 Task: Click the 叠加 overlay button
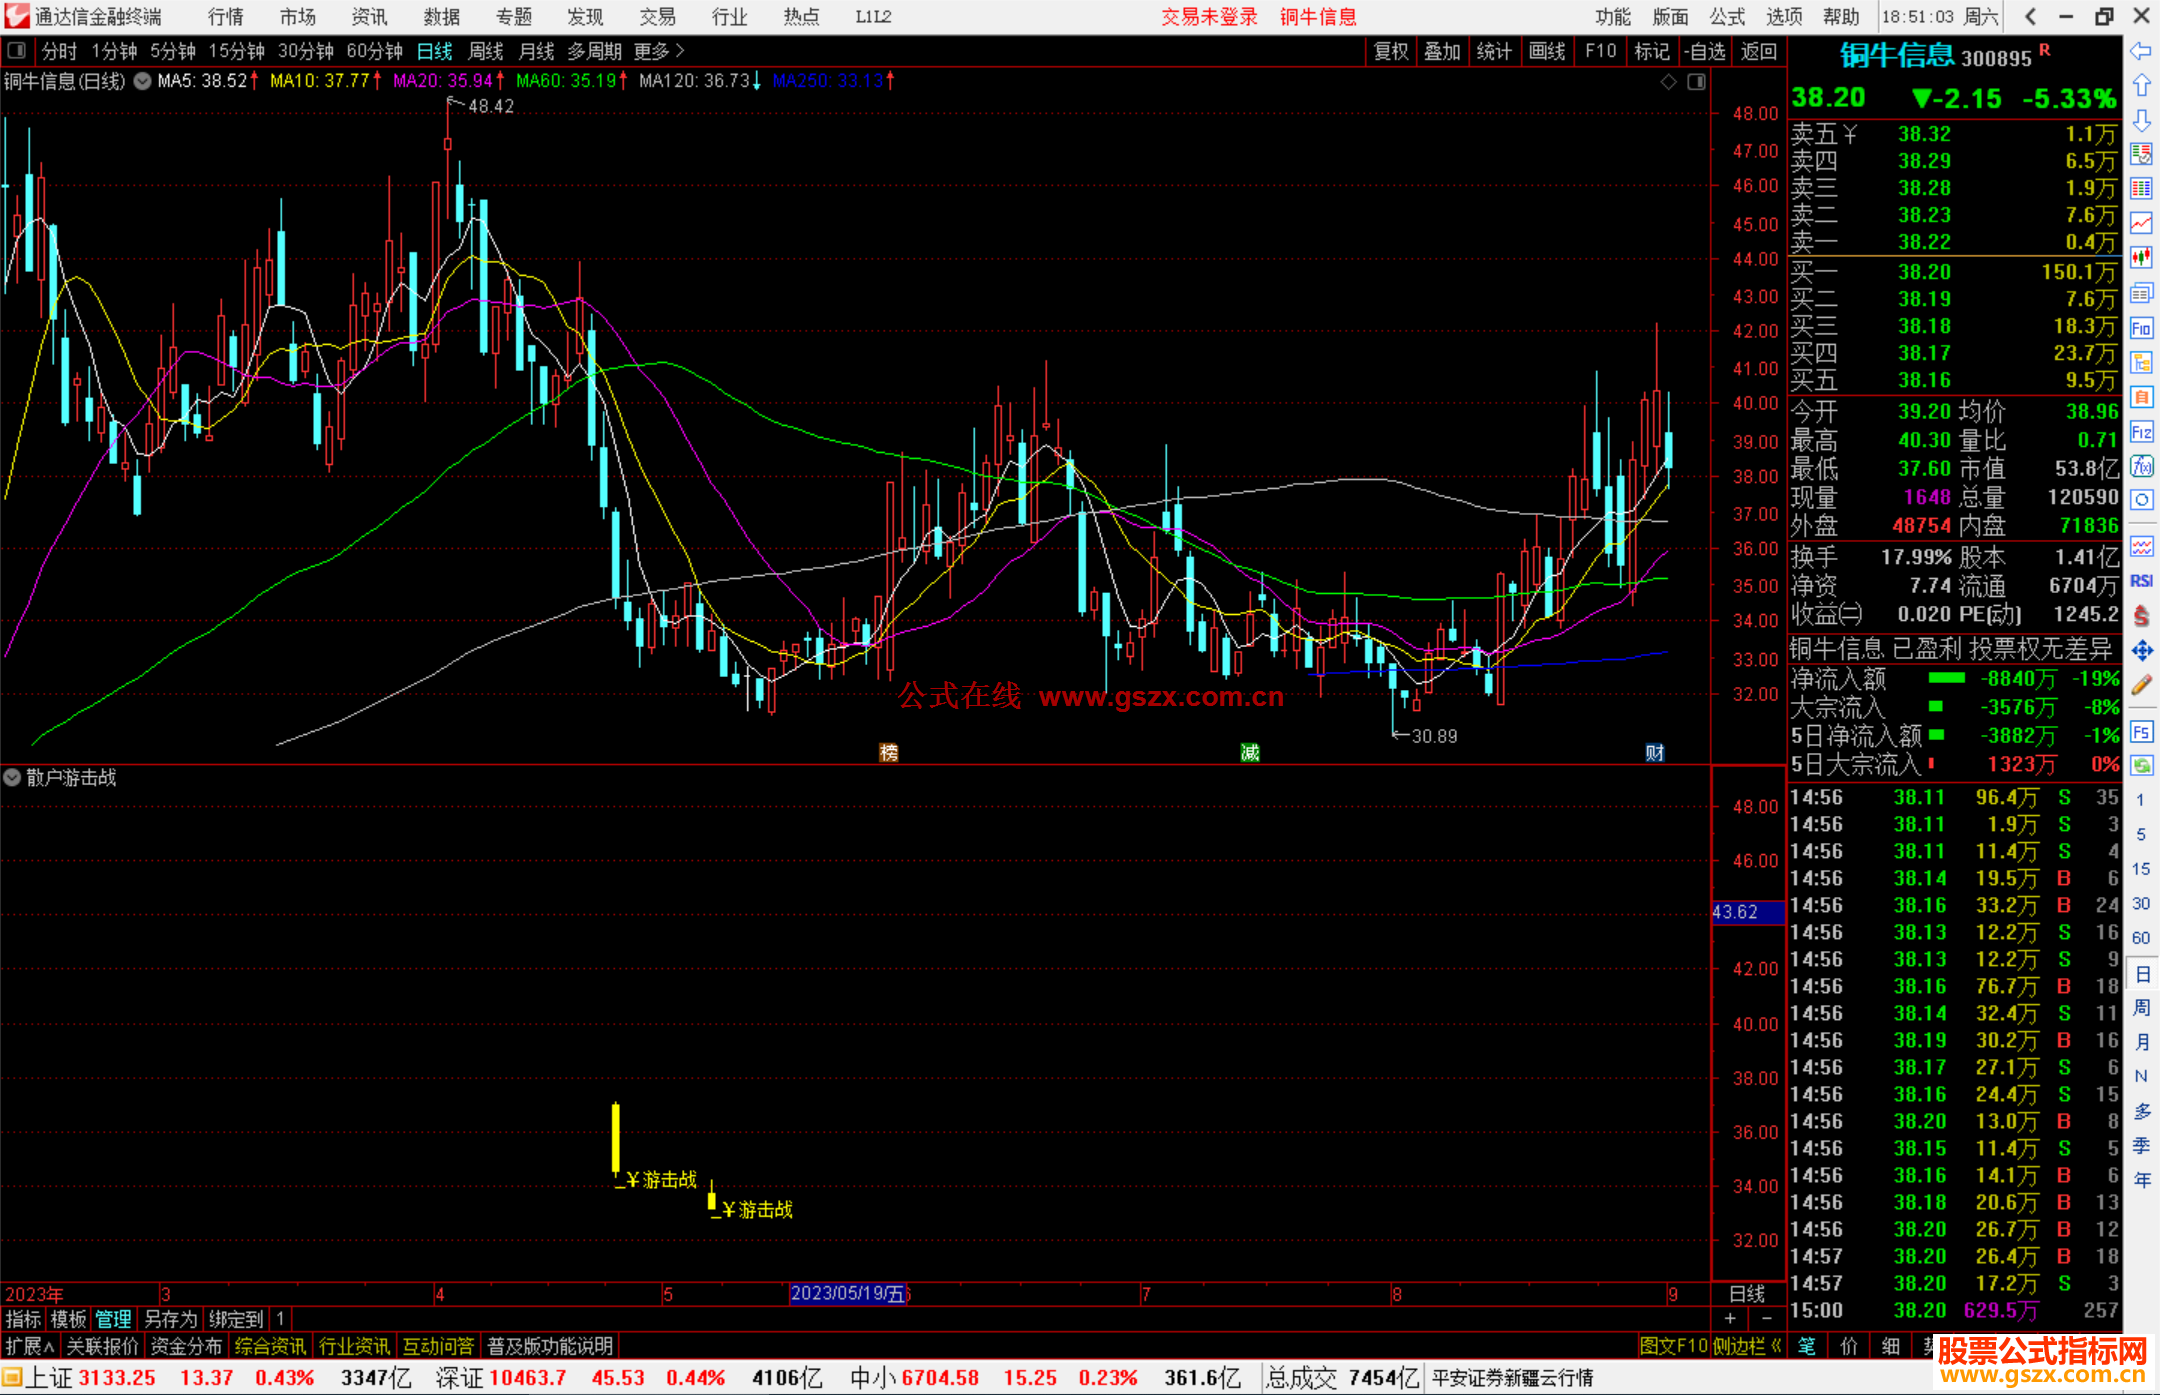pyautogui.click(x=1442, y=51)
